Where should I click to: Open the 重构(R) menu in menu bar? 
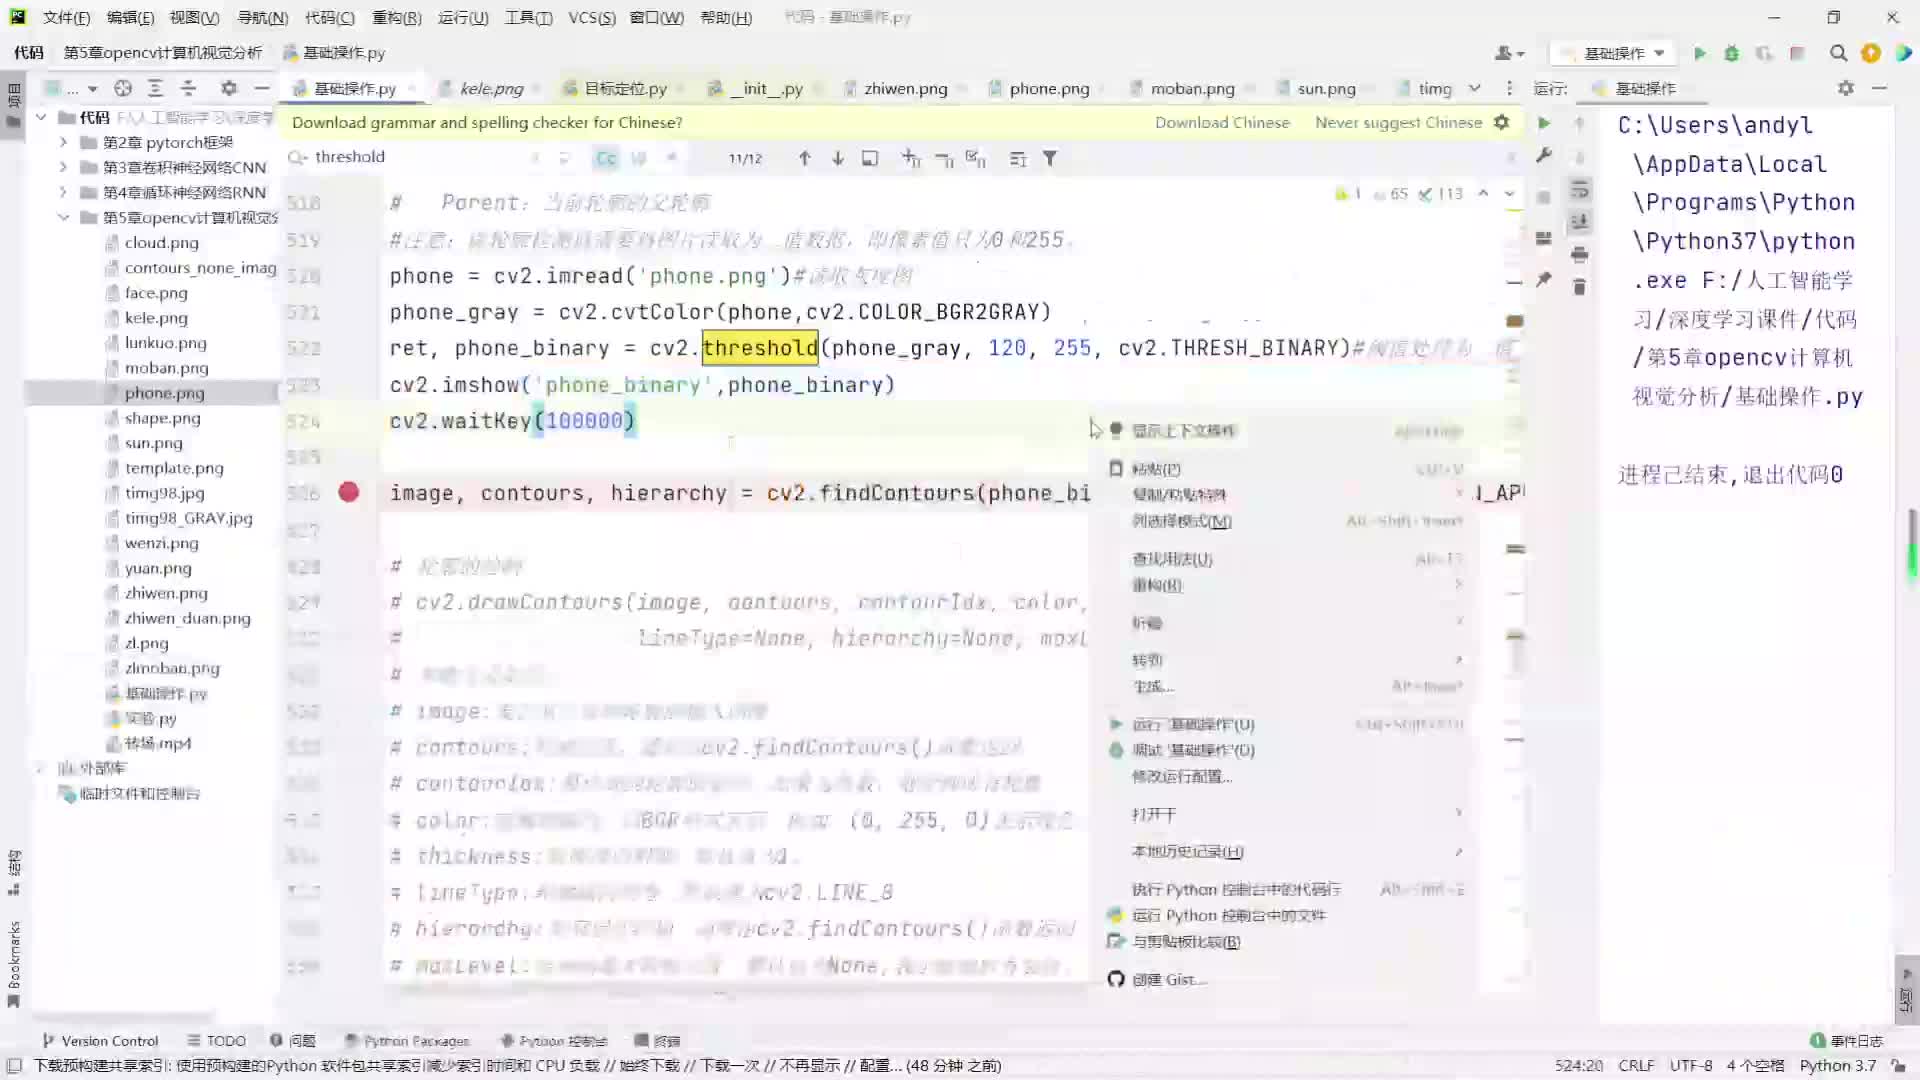click(396, 18)
